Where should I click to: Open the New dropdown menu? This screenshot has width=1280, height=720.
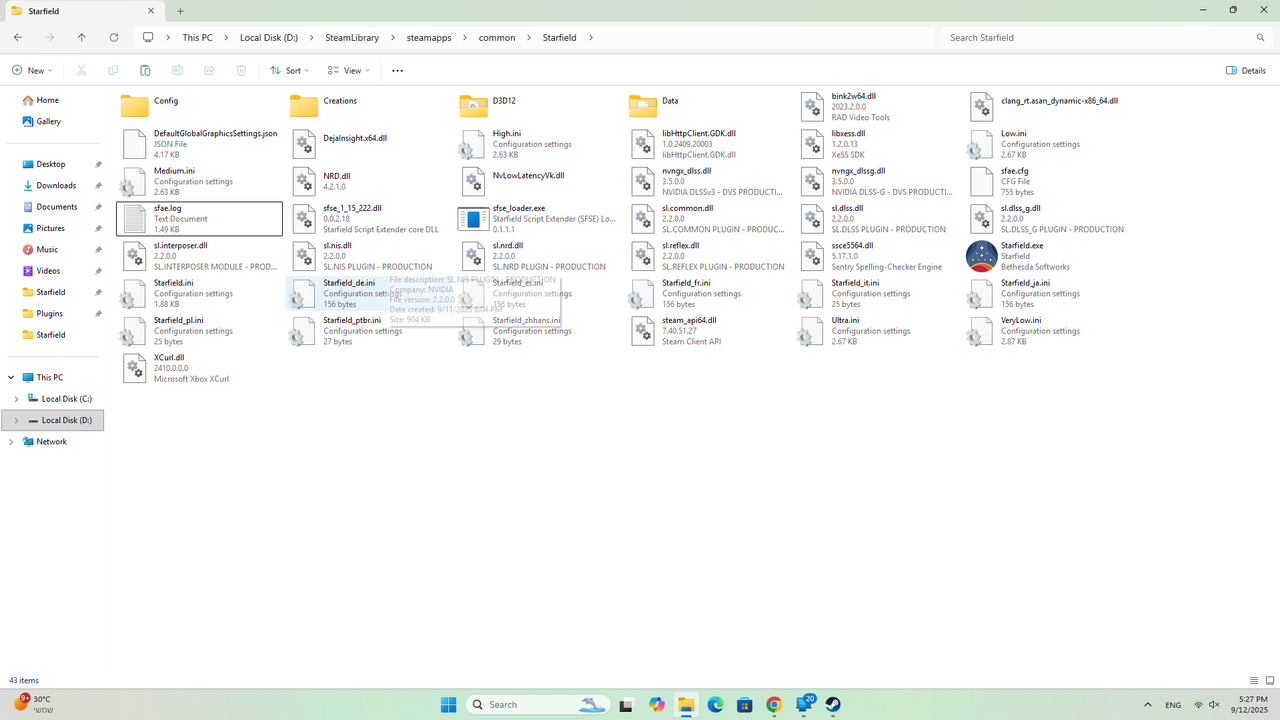click(32, 70)
